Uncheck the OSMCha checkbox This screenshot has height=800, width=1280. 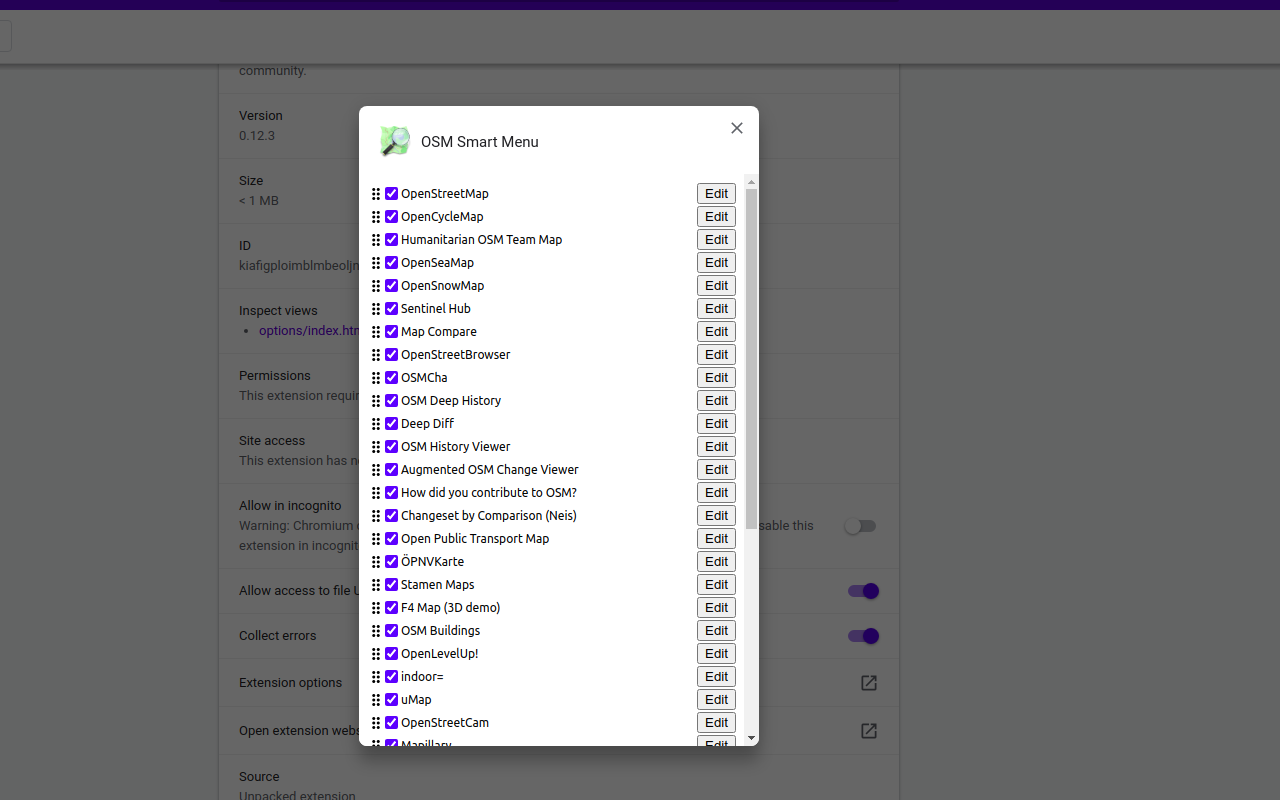(392, 377)
